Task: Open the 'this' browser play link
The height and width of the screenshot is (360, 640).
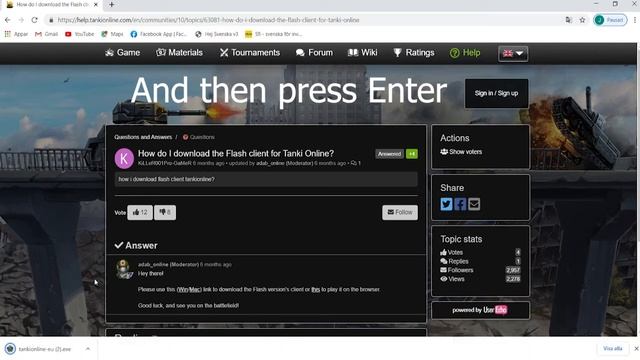Action: click(x=316, y=289)
